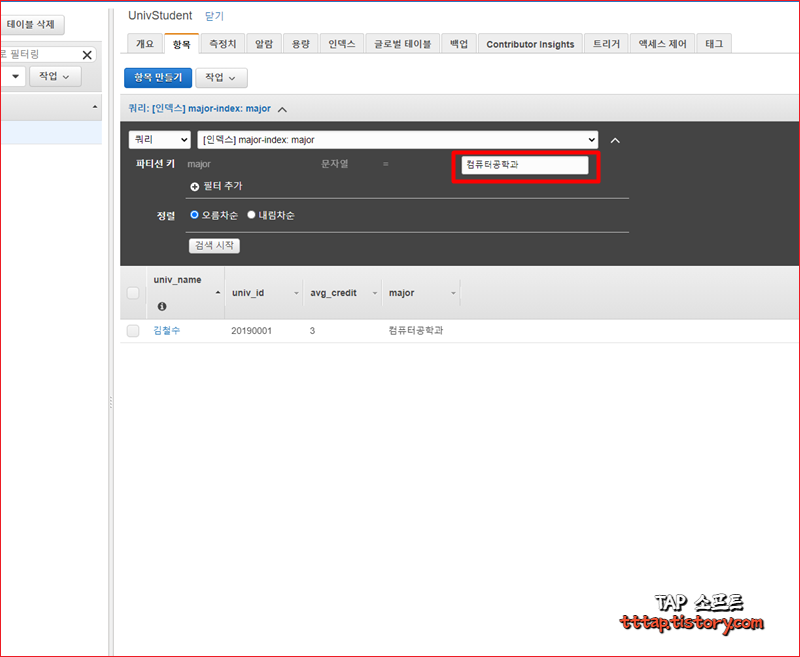Open major column sort arrow
The height and width of the screenshot is (657, 800).
coord(453,293)
